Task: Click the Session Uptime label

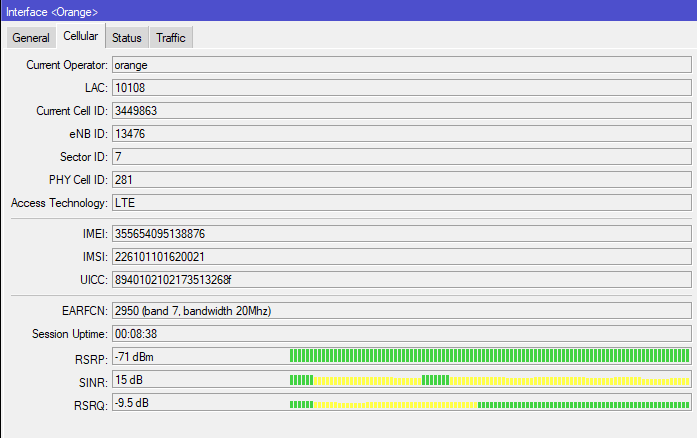Action: [x=70, y=334]
